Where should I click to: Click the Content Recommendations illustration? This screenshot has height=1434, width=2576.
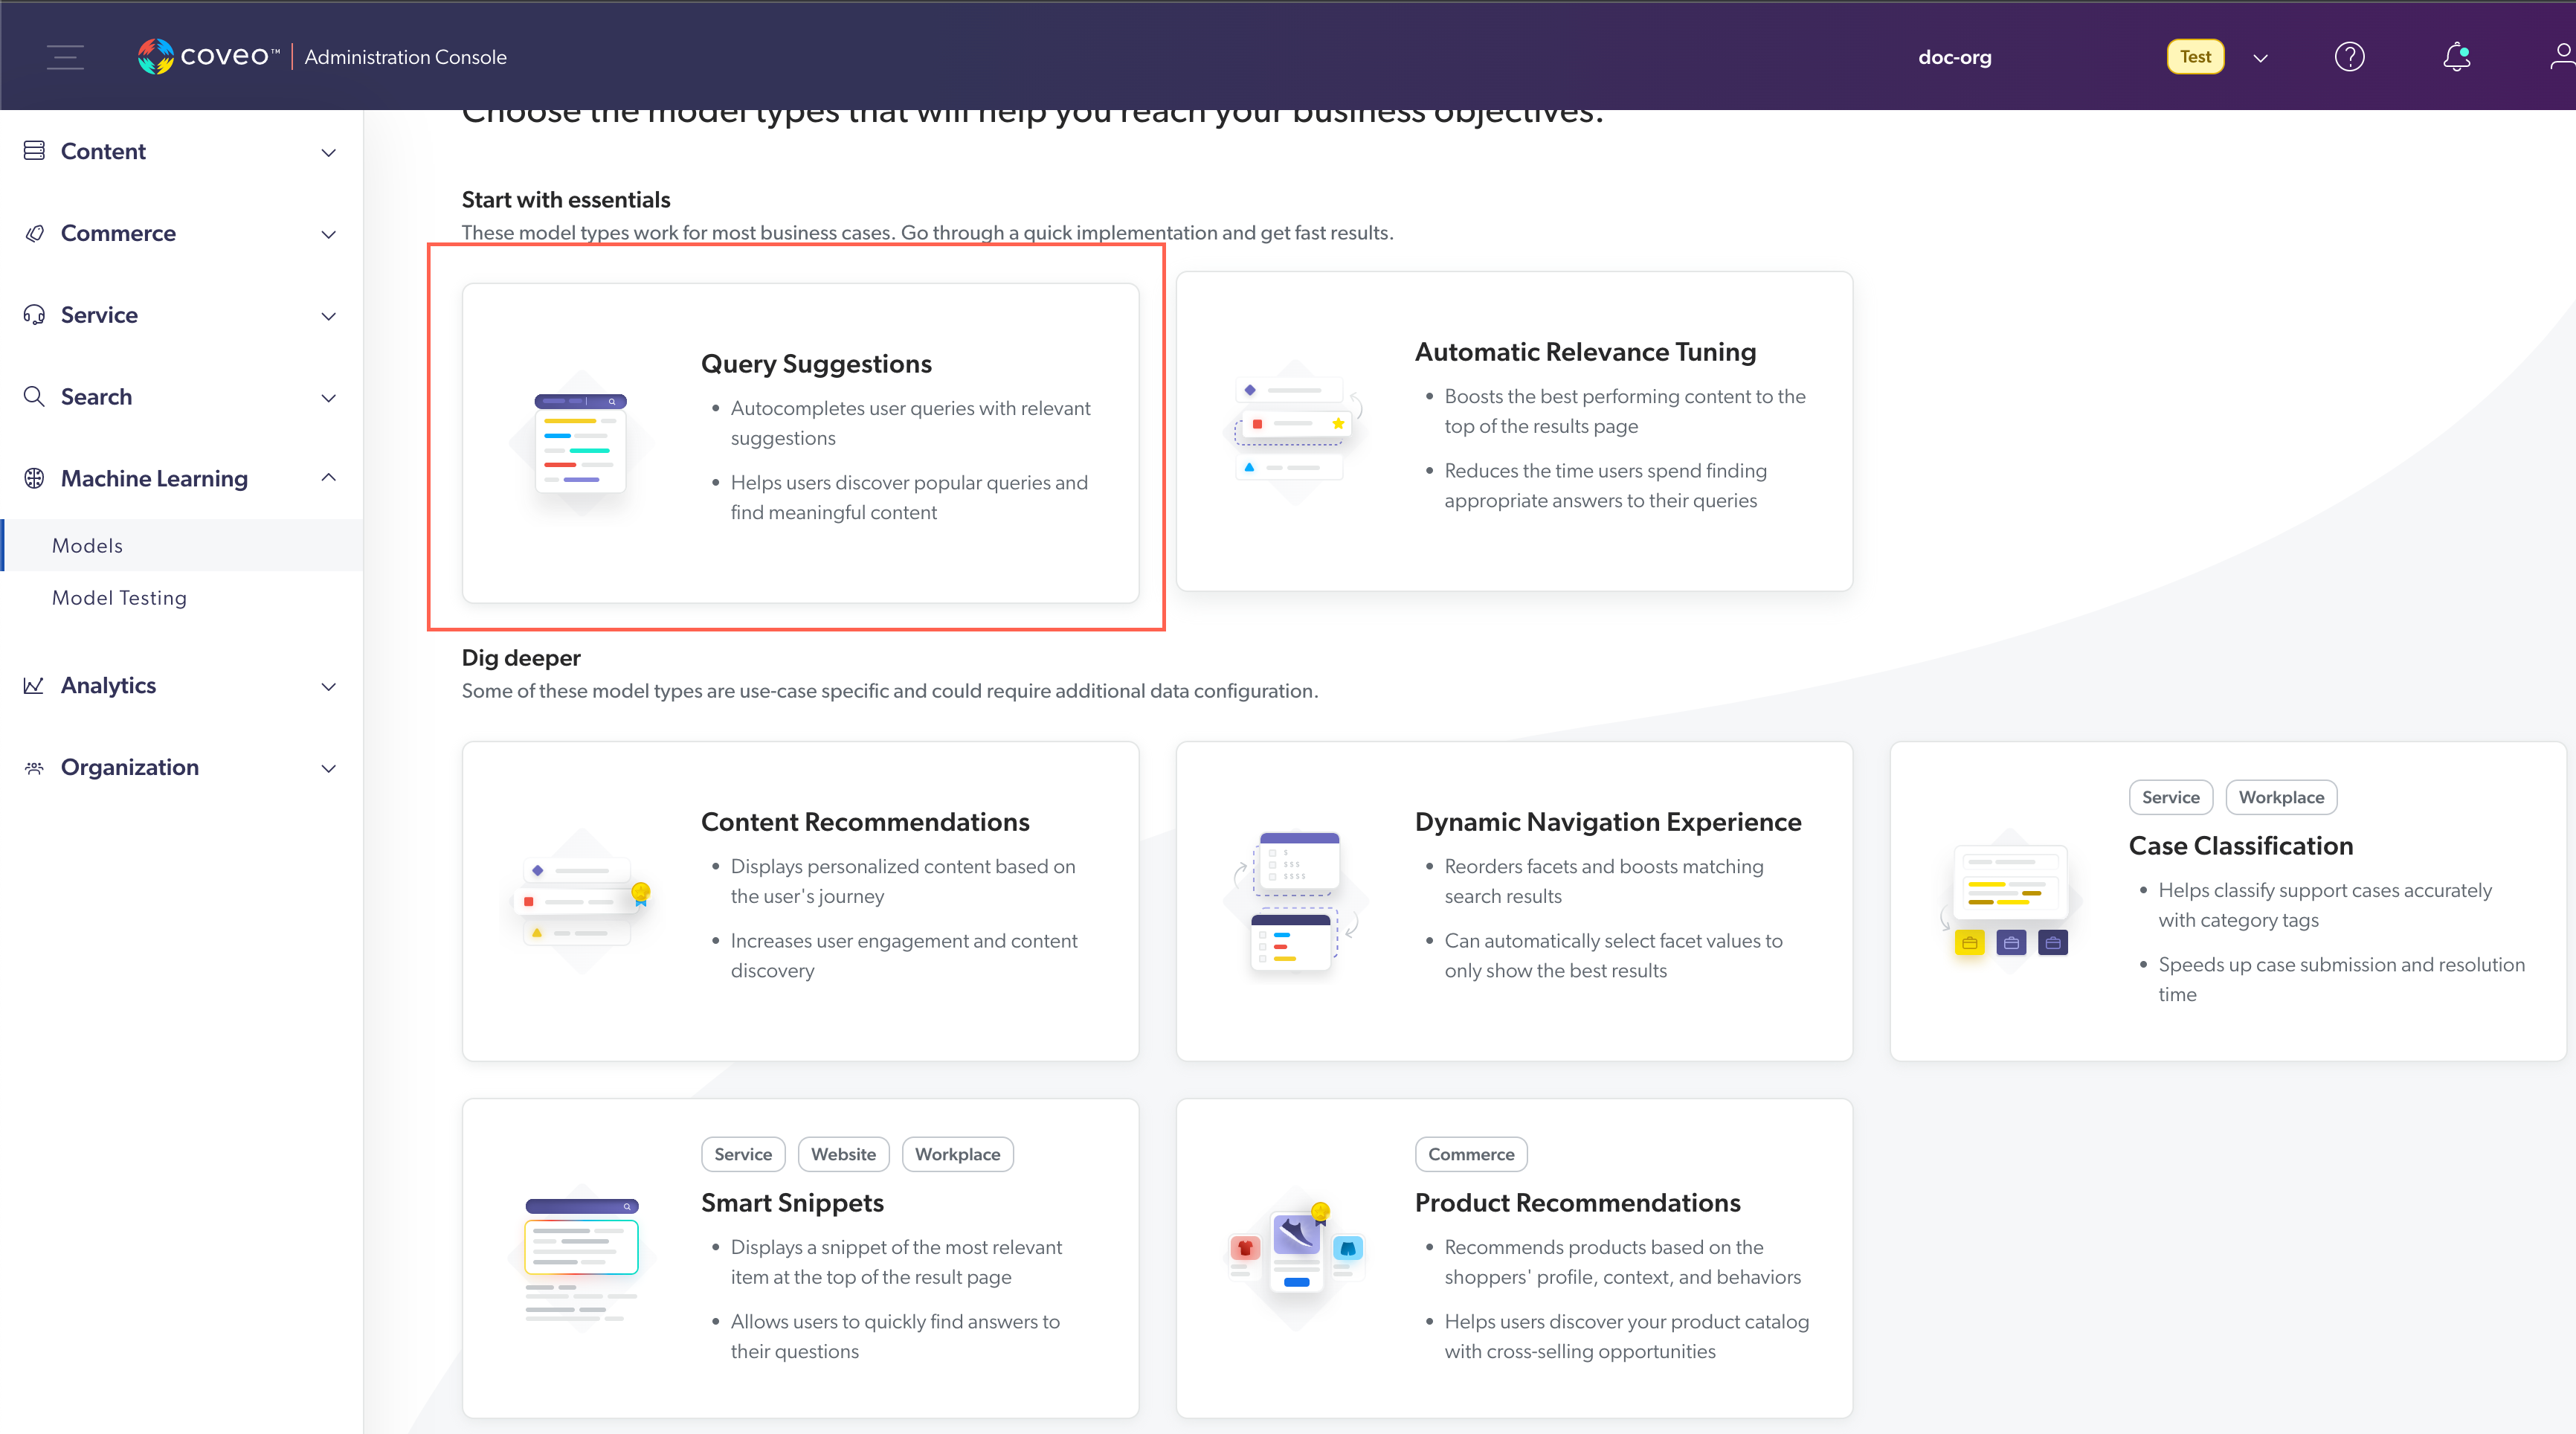tap(583, 901)
